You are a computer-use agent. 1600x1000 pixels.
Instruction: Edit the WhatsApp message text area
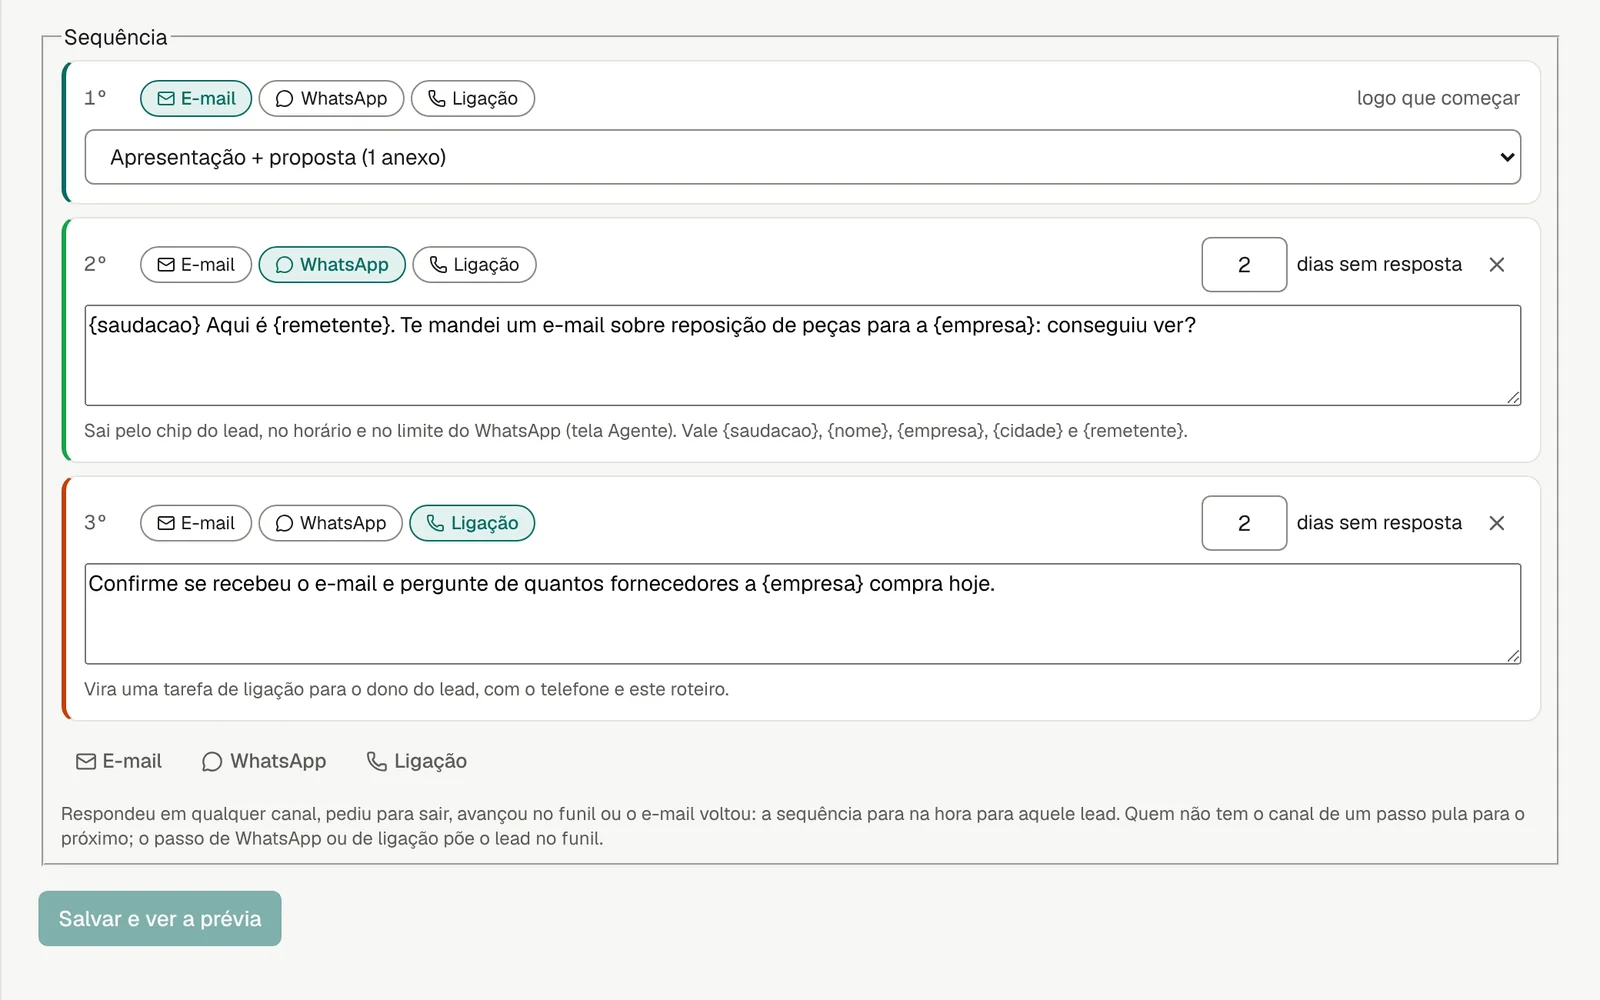[803, 355]
